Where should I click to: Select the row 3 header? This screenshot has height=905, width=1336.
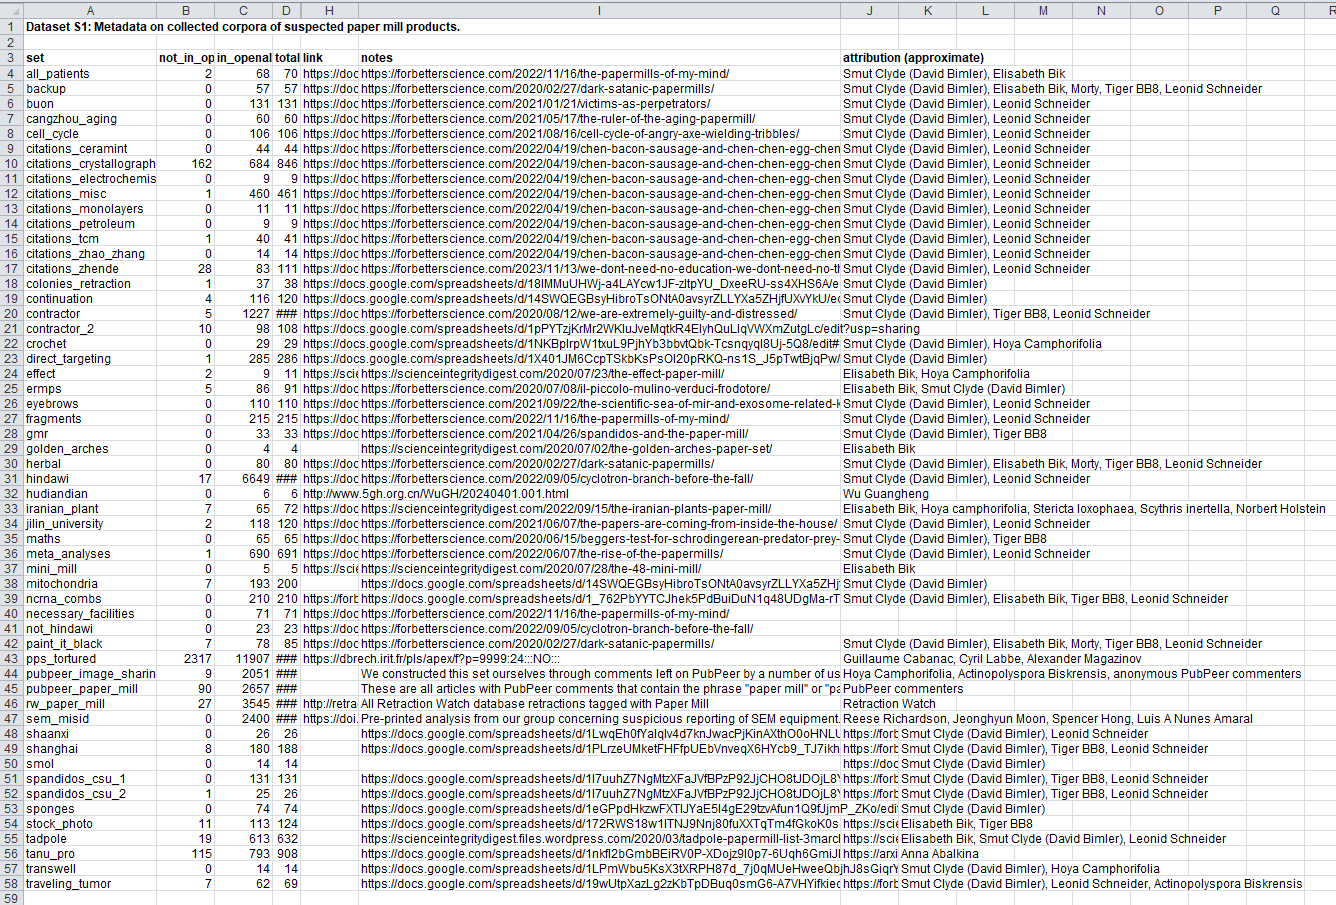pos(11,58)
